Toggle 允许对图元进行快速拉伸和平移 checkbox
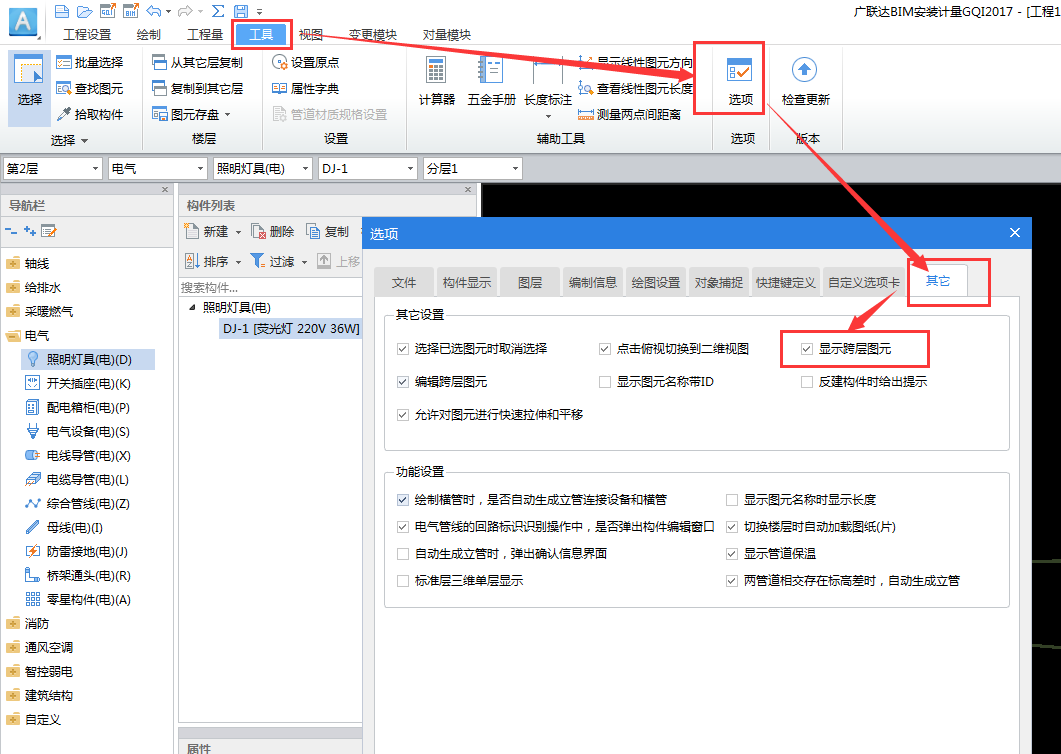The image size is (1061, 754). (403, 415)
